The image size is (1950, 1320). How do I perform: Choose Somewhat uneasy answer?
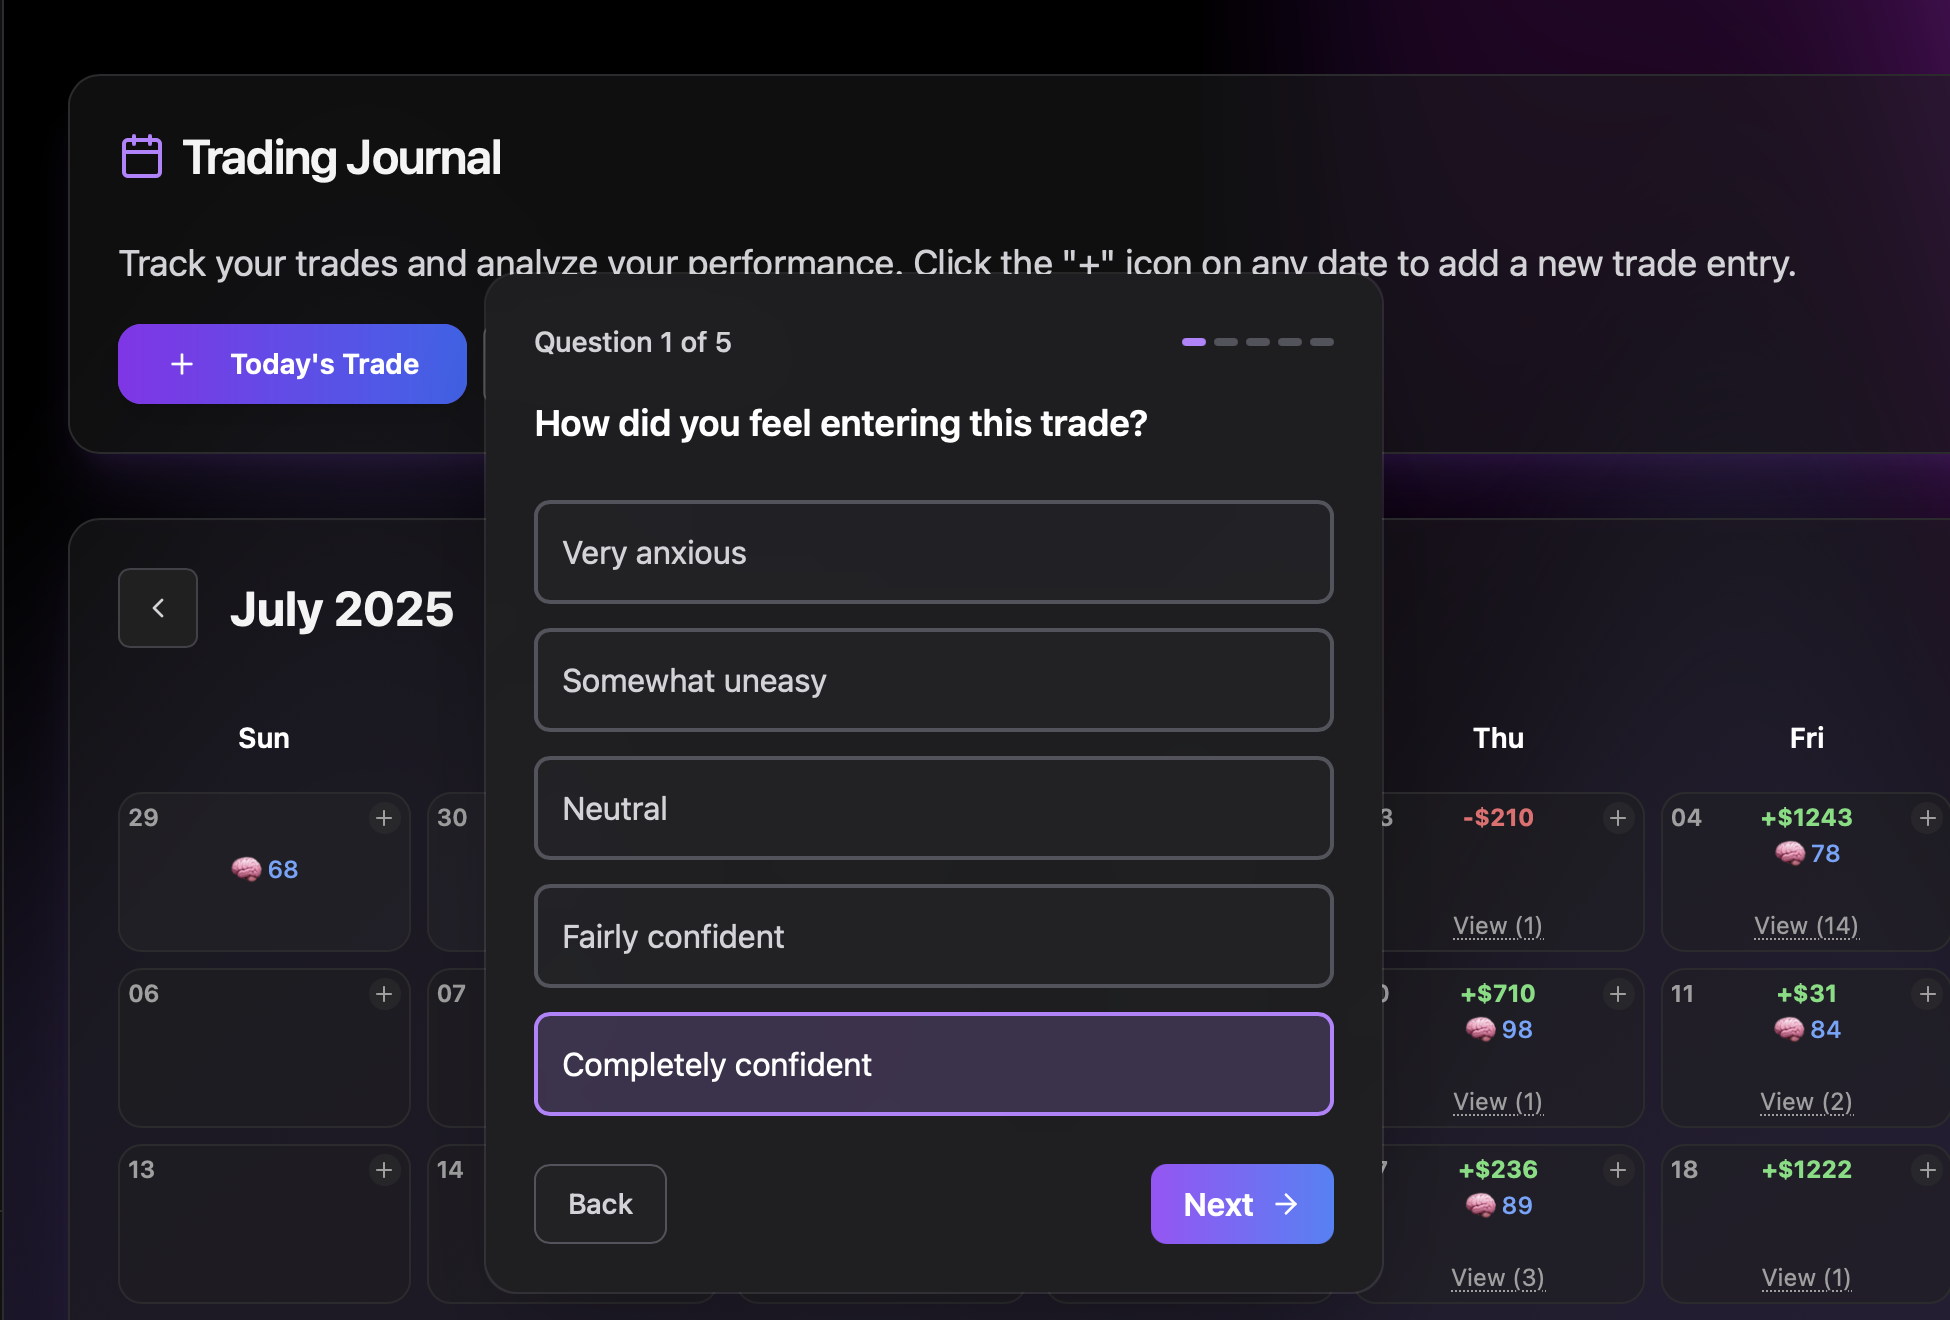tap(933, 680)
